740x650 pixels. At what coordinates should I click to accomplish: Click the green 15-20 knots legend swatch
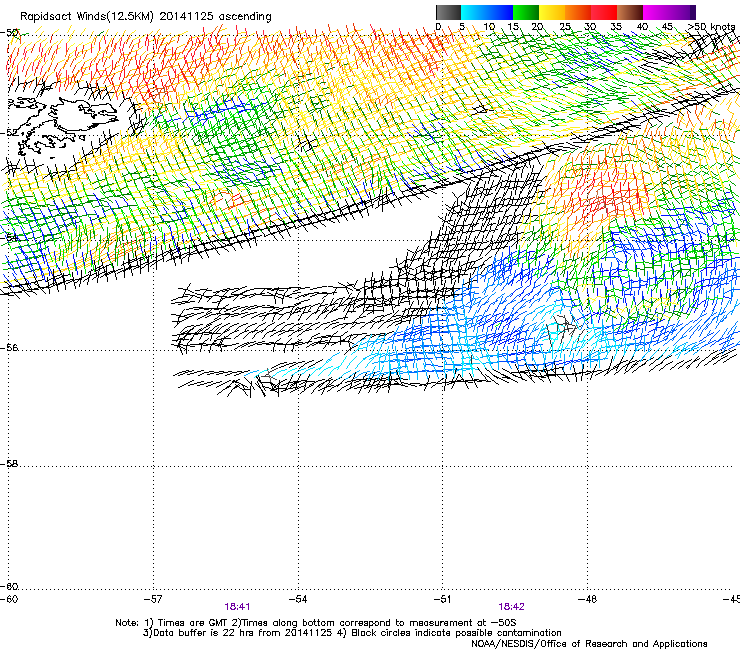click(526, 12)
